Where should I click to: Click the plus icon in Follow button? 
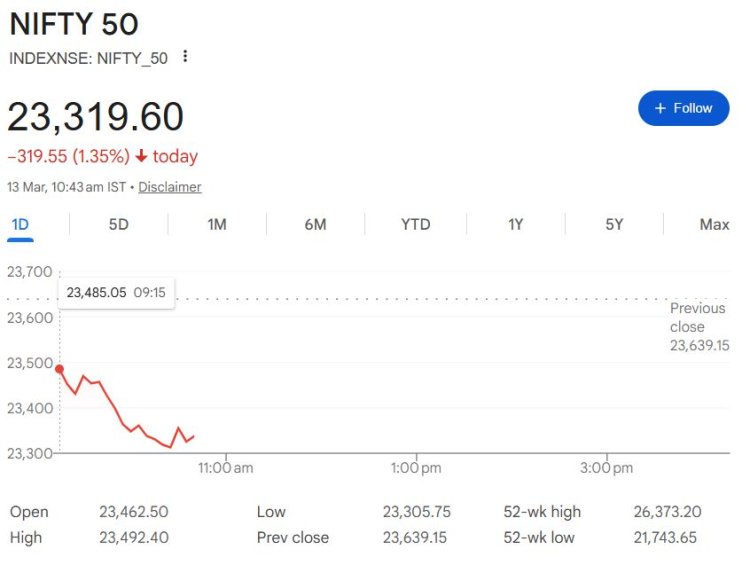[x=660, y=108]
